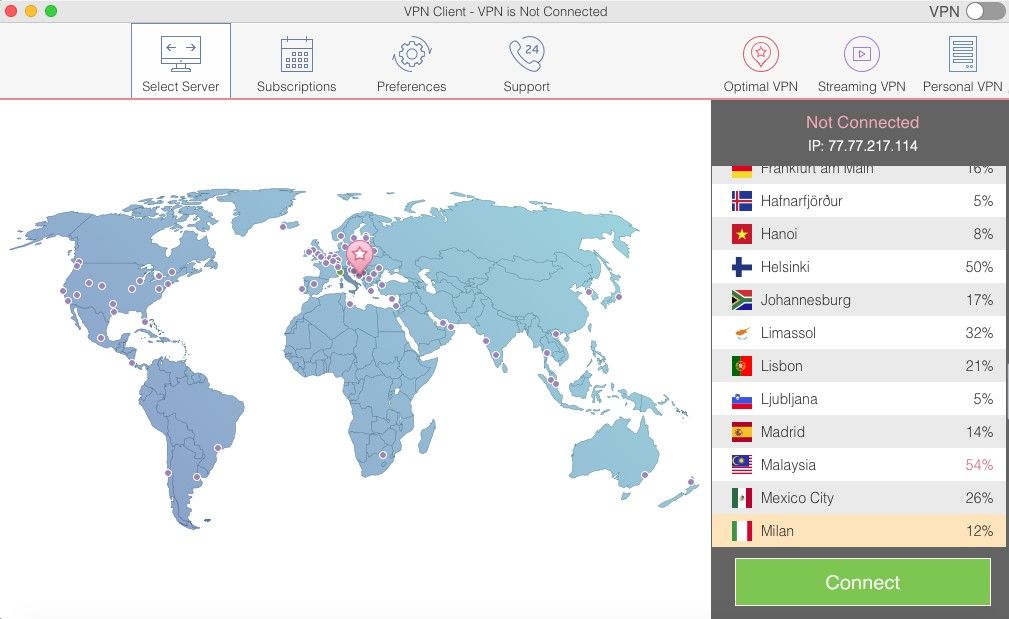Select the Malaysia server
This screenshot has width=1009, height=619.
coord(858,464)
